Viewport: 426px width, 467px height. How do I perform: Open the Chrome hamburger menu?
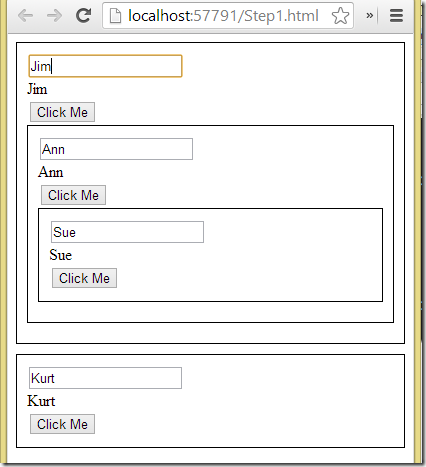tap(396, 16)
